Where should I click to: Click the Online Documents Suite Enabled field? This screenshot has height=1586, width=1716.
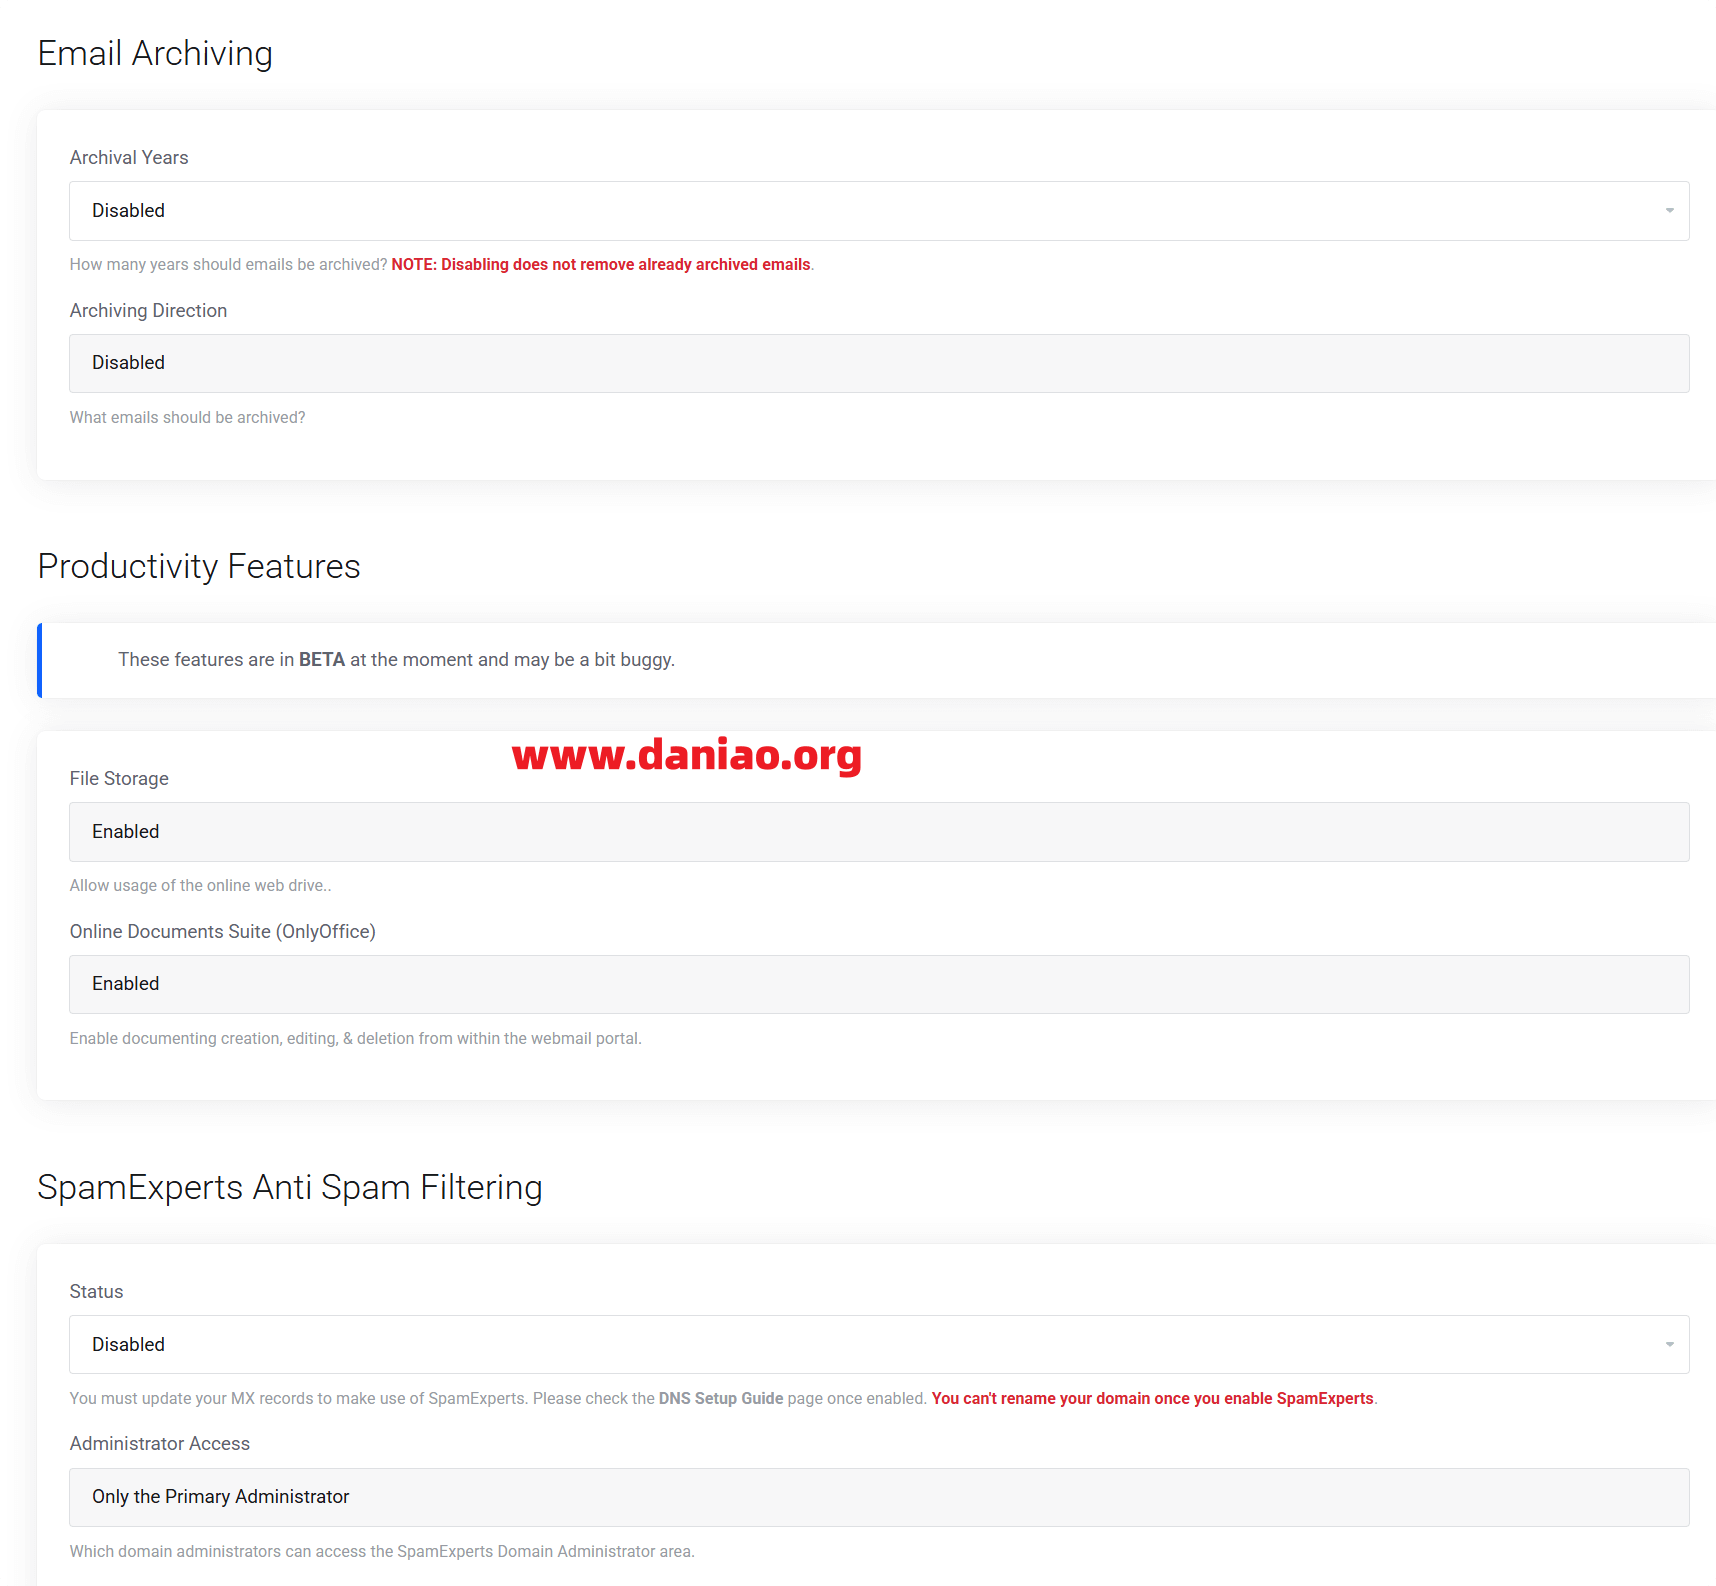click(x=878, y=984)
